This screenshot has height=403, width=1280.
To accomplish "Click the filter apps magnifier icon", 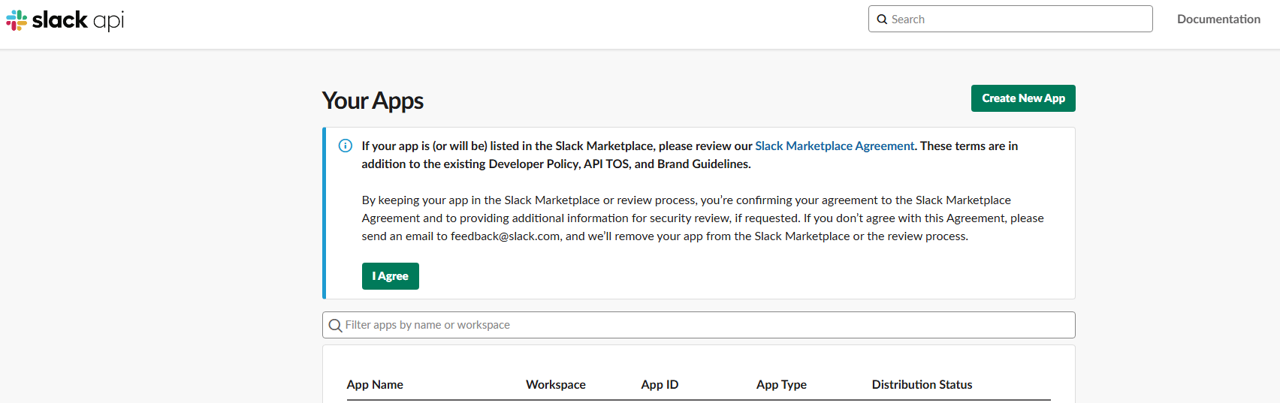I will click(335, 325).
